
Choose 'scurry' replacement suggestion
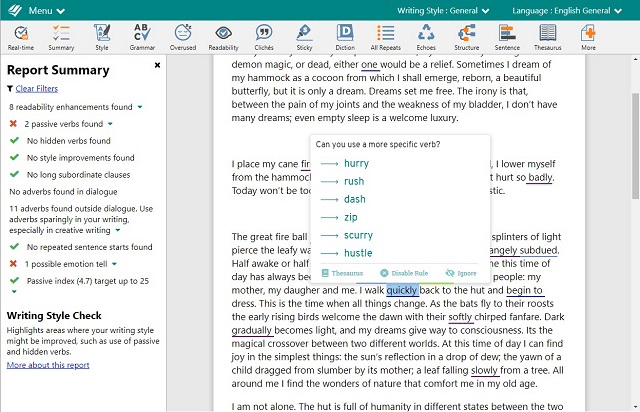357,235
